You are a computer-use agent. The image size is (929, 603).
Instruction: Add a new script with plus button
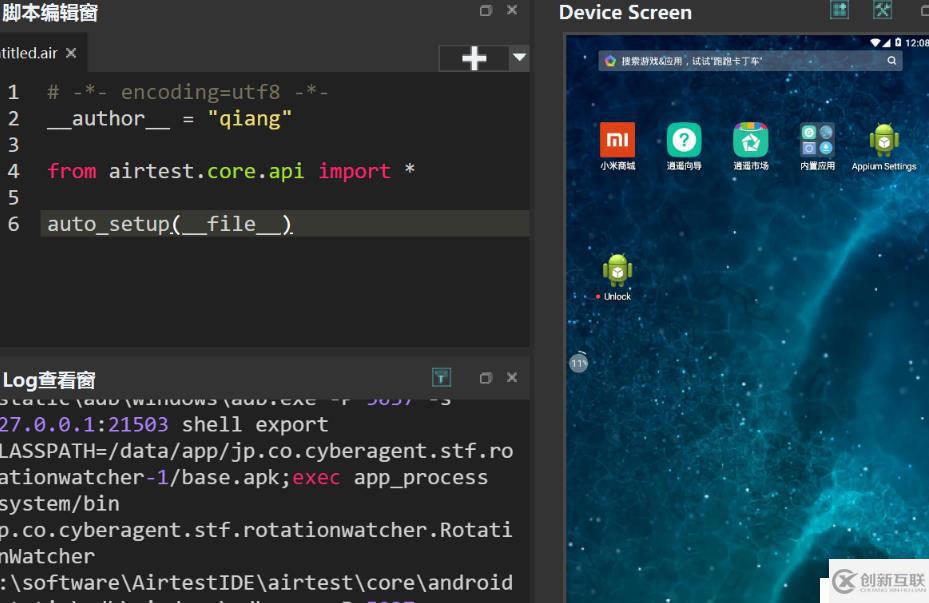coord(474,58)
